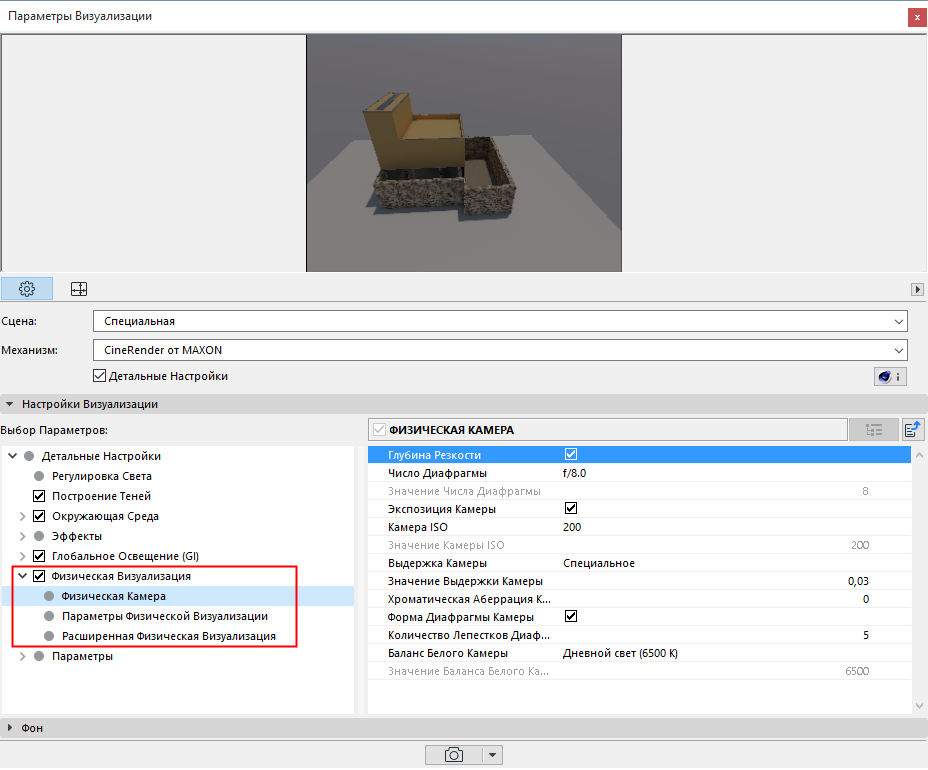Screen dimensions: 928x770
Task: Select Параметры tree item
Action: [82, 656]
